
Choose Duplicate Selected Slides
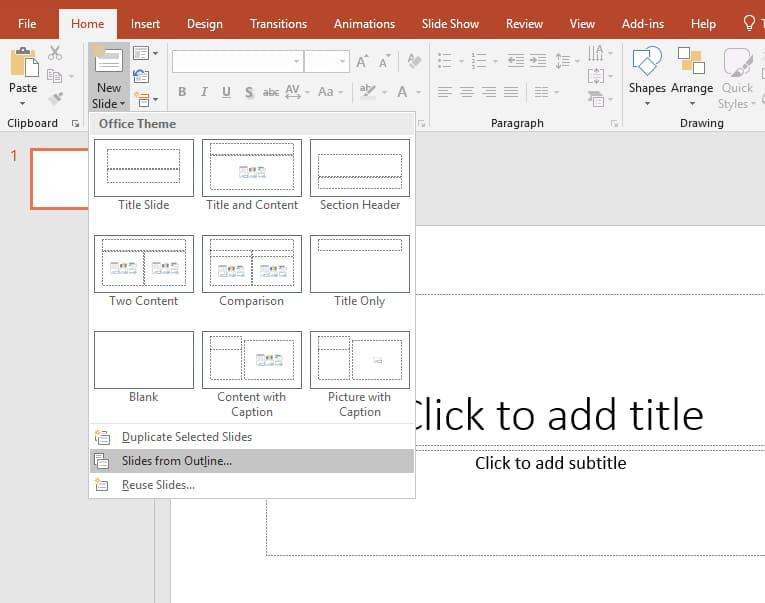(252, 437)
